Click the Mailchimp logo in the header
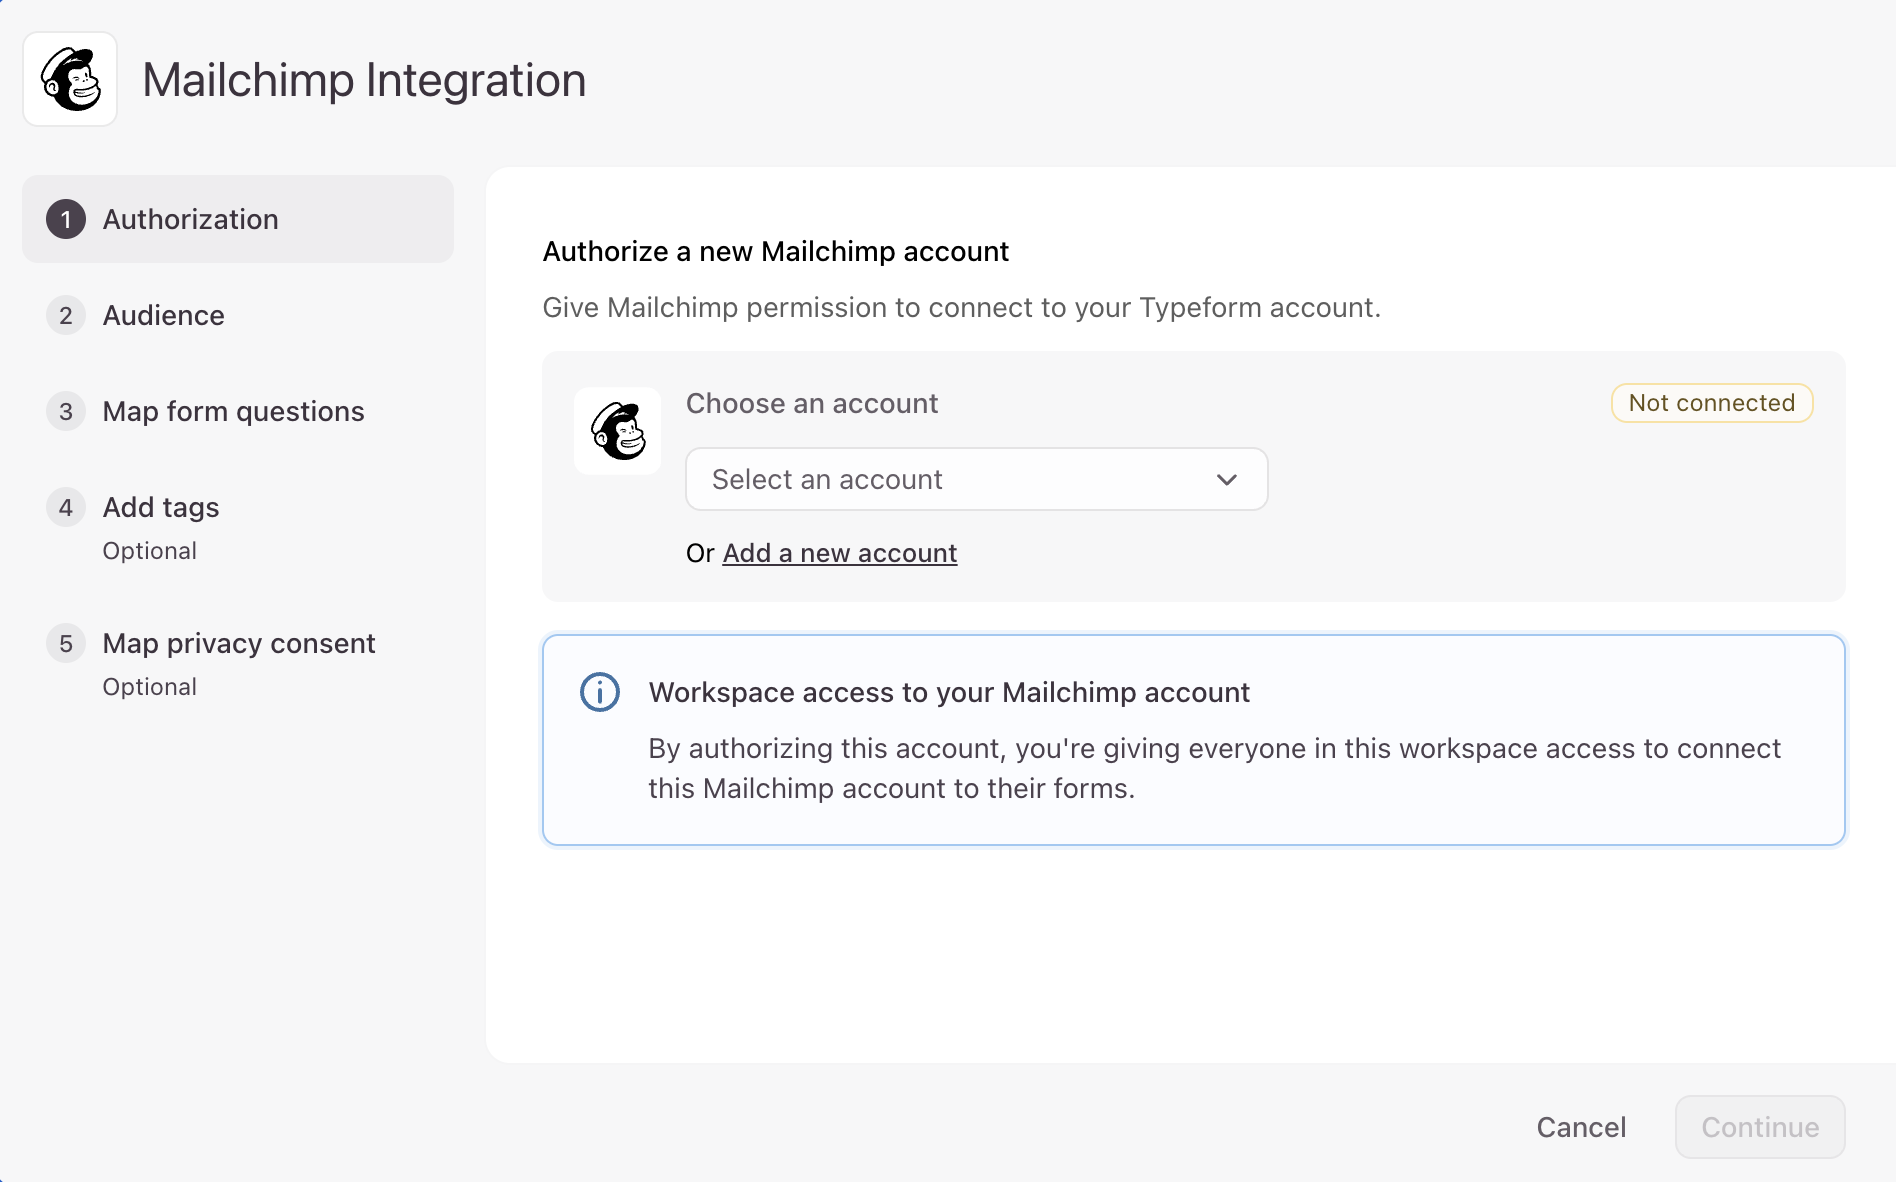This screenshot has height=1182, width=1896. [x=70, y=79]
